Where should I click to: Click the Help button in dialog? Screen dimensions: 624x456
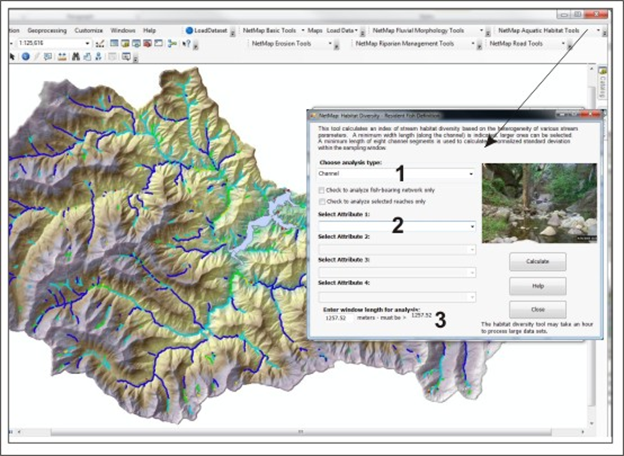(x=537, y=286)
